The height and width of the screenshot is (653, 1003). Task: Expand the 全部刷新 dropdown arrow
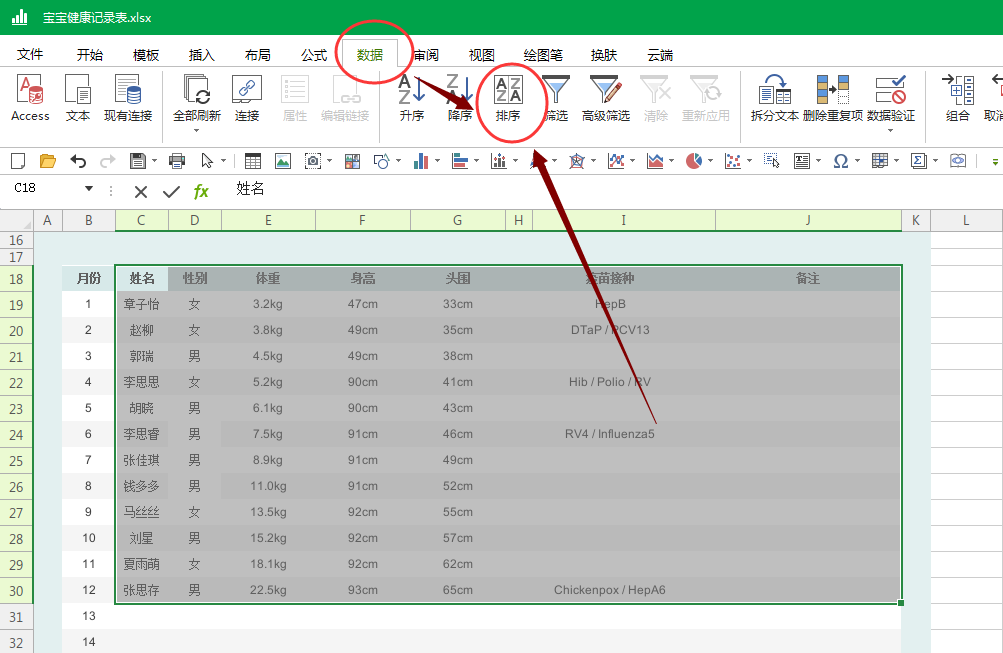click(x=196, y=130)
